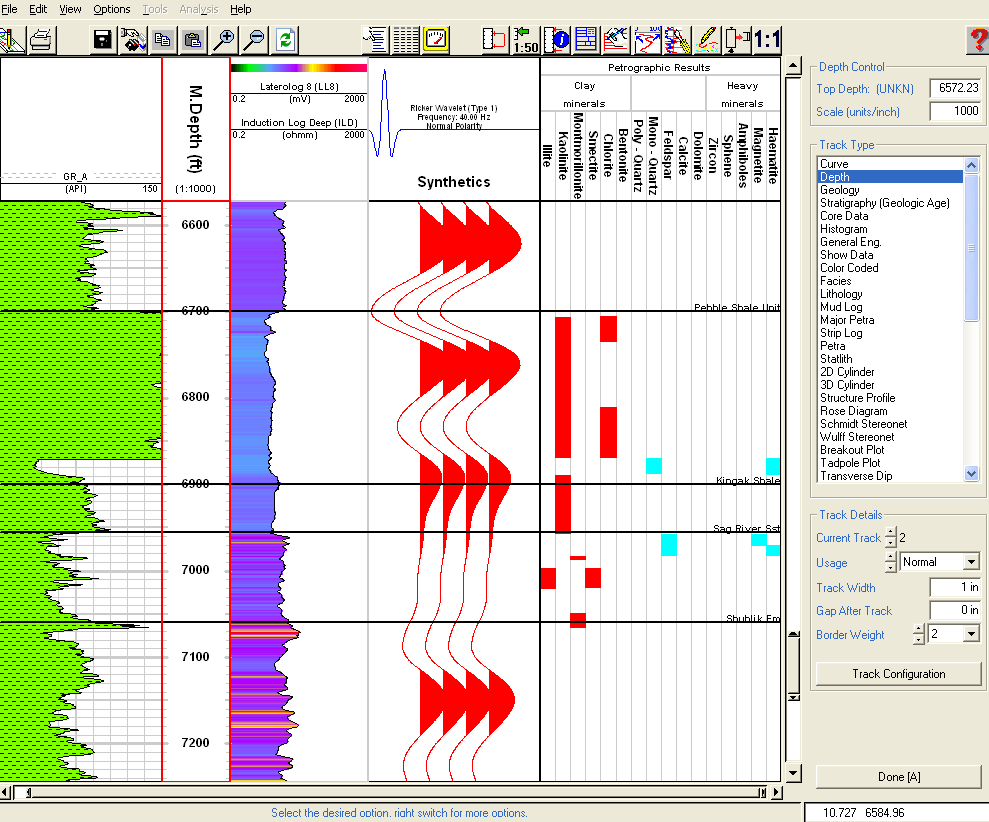The width and height of the screenshot is (989, 822).
Task: Select Lithology in the Track Type list
Action: [891, 294]
